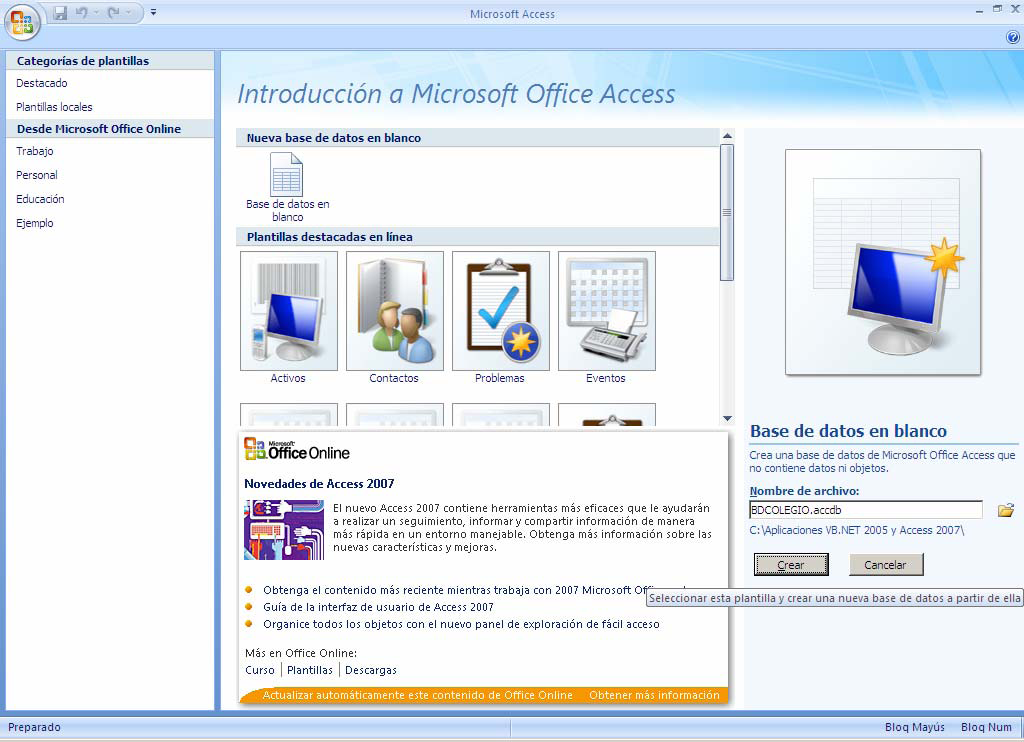This screenshot has width=1024, height=742.
Task: Click the Nombre de archivo text field
Action: coord(865,510)
